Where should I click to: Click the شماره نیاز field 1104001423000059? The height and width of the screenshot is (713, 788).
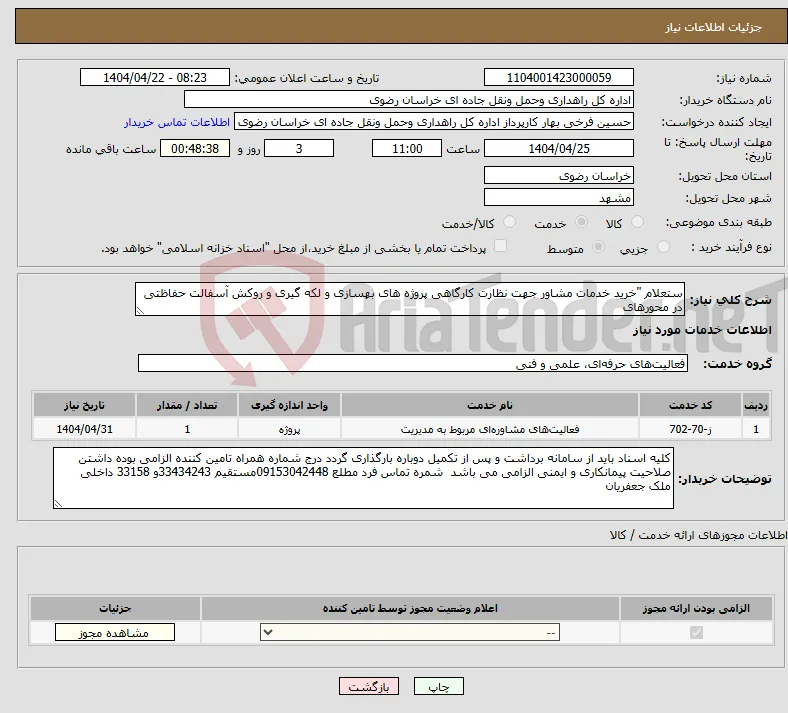[x=559, y=77]
